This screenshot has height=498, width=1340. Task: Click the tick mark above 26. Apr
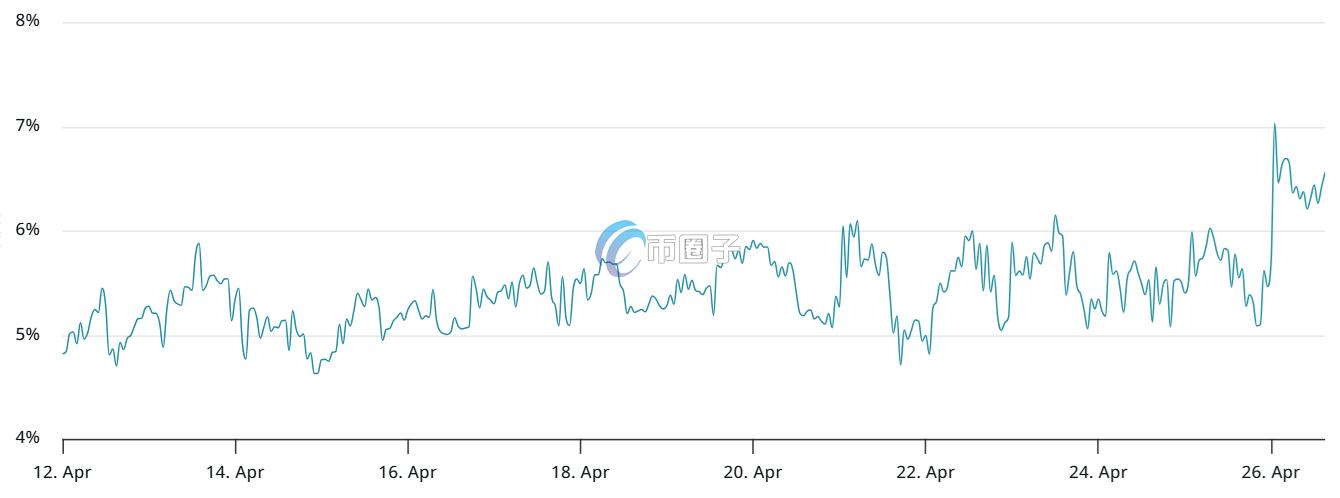tap(1271, 445)
